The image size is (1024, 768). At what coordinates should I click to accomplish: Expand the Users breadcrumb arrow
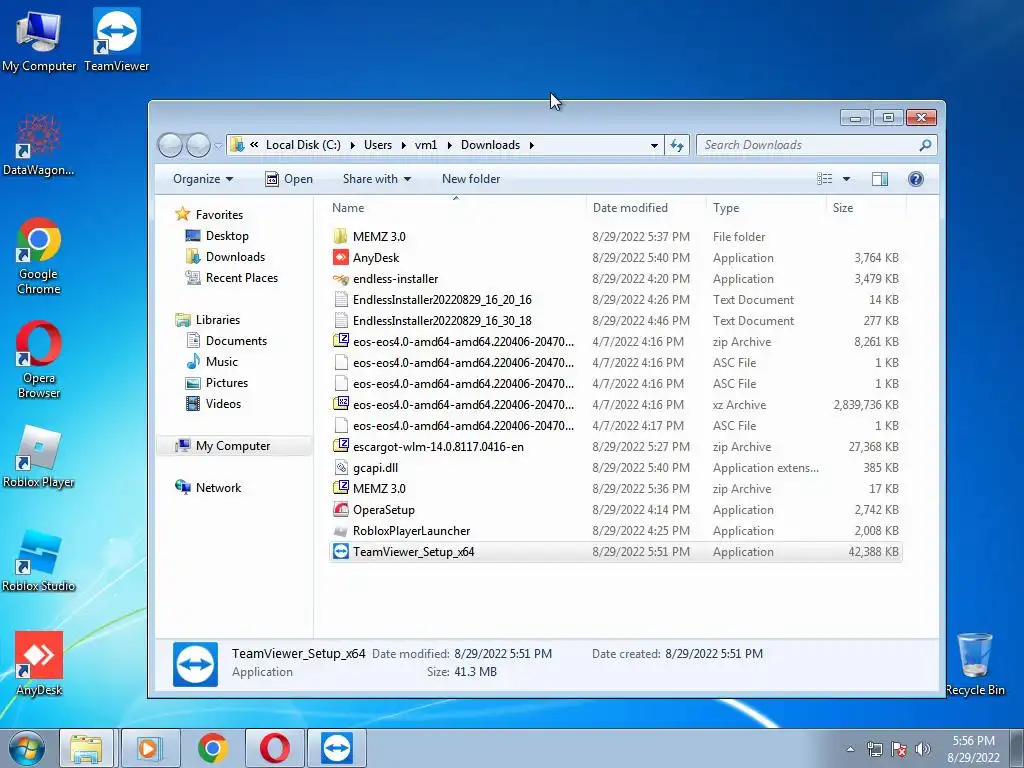pyautogui.click(x=404, y=145)
